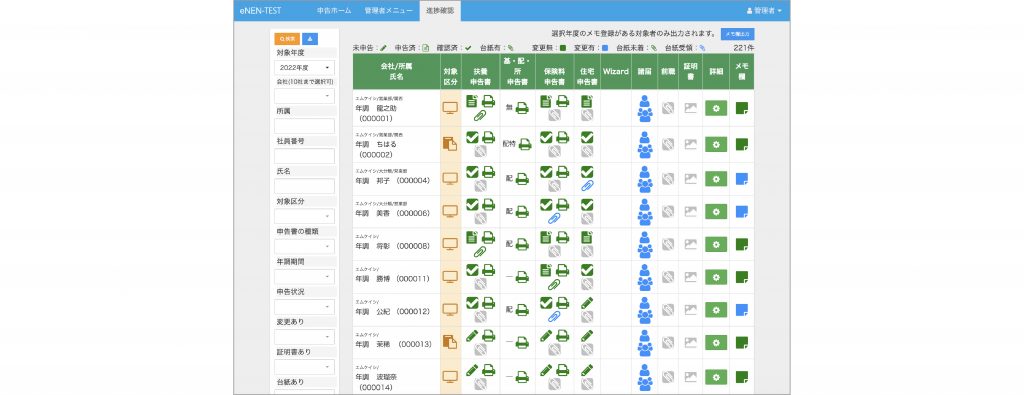Click 住宅申告書 confirmed check for ちはる
This screenshot has height=395, width=1024.
pos(587,137)
